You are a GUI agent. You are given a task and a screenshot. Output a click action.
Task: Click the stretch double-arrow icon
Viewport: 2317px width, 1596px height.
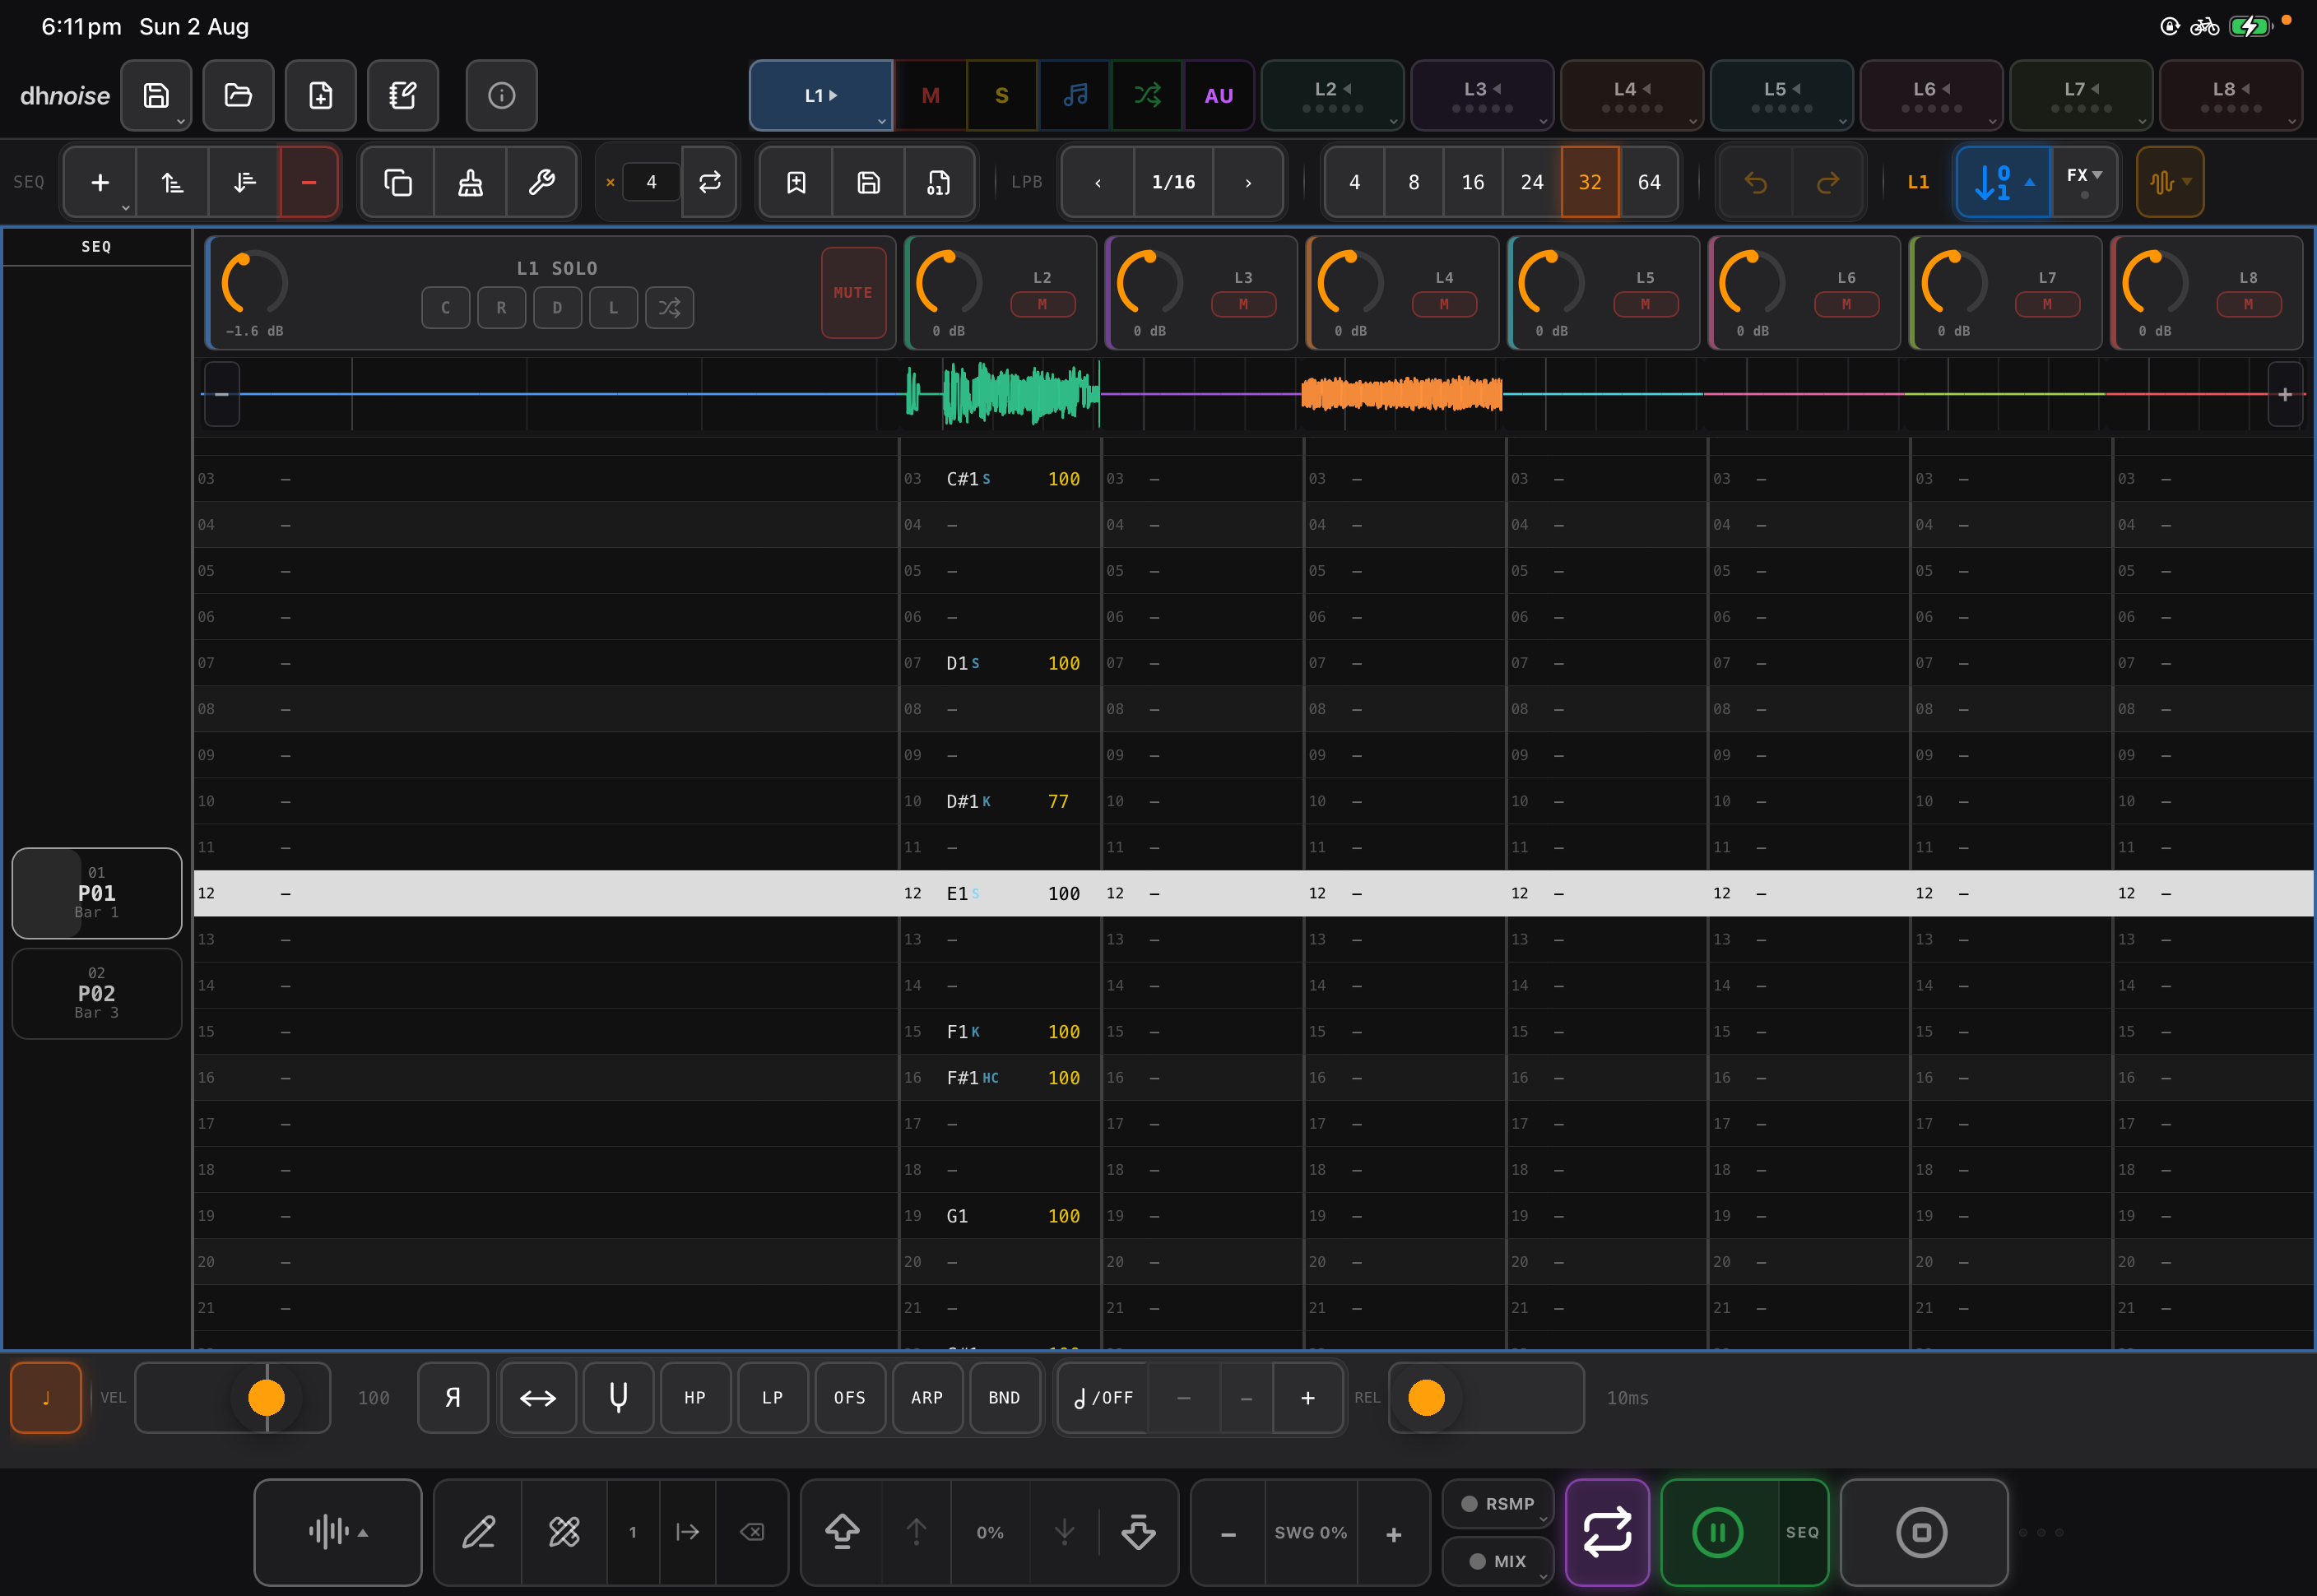(538, 1397)
